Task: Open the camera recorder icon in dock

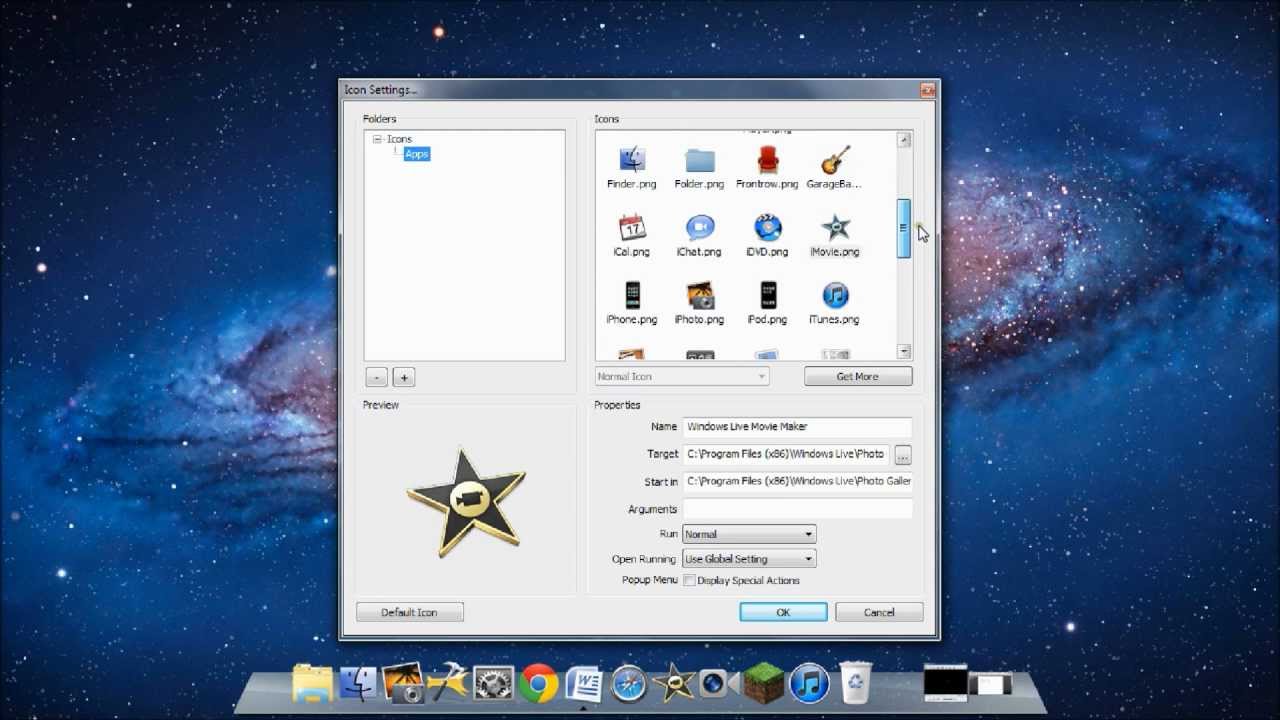Action: (x=719, y=683)
